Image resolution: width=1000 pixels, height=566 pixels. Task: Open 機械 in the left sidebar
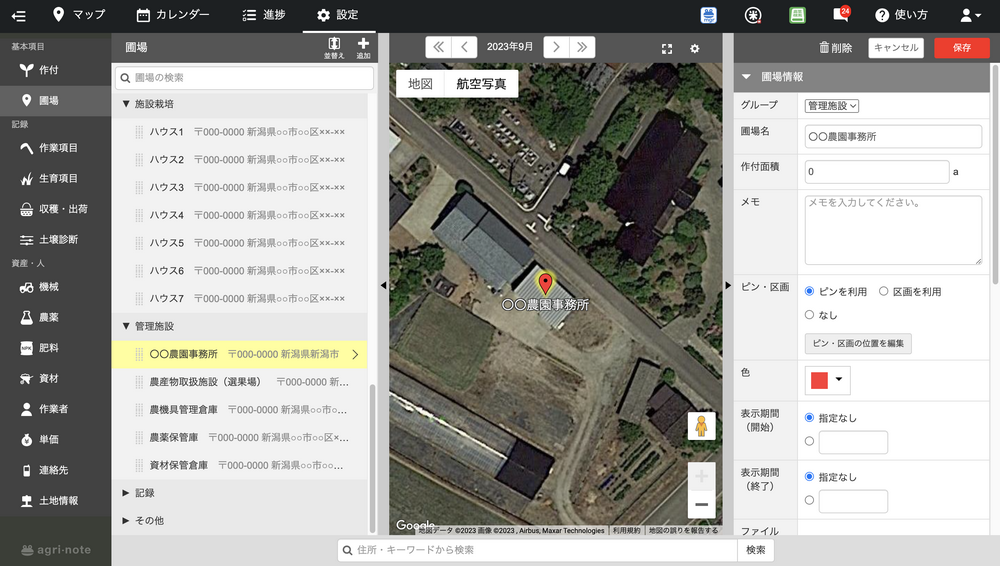click(x=48, y=287)
